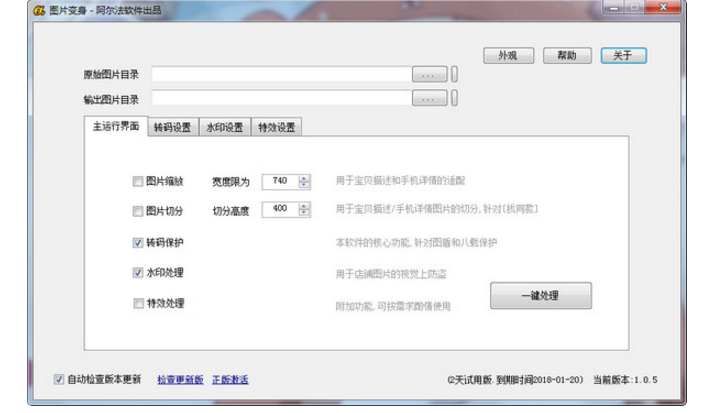Click the 当前版本:1.0.5 status text

click(x=625, y=380)
